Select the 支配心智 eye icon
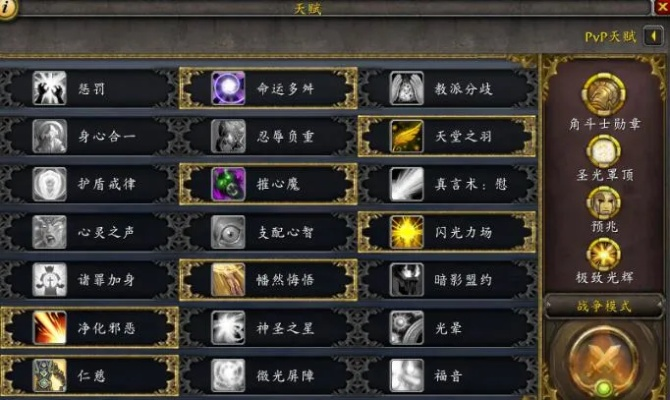The image size is (670, 400). pyautogui.click(x=228, y=232)
